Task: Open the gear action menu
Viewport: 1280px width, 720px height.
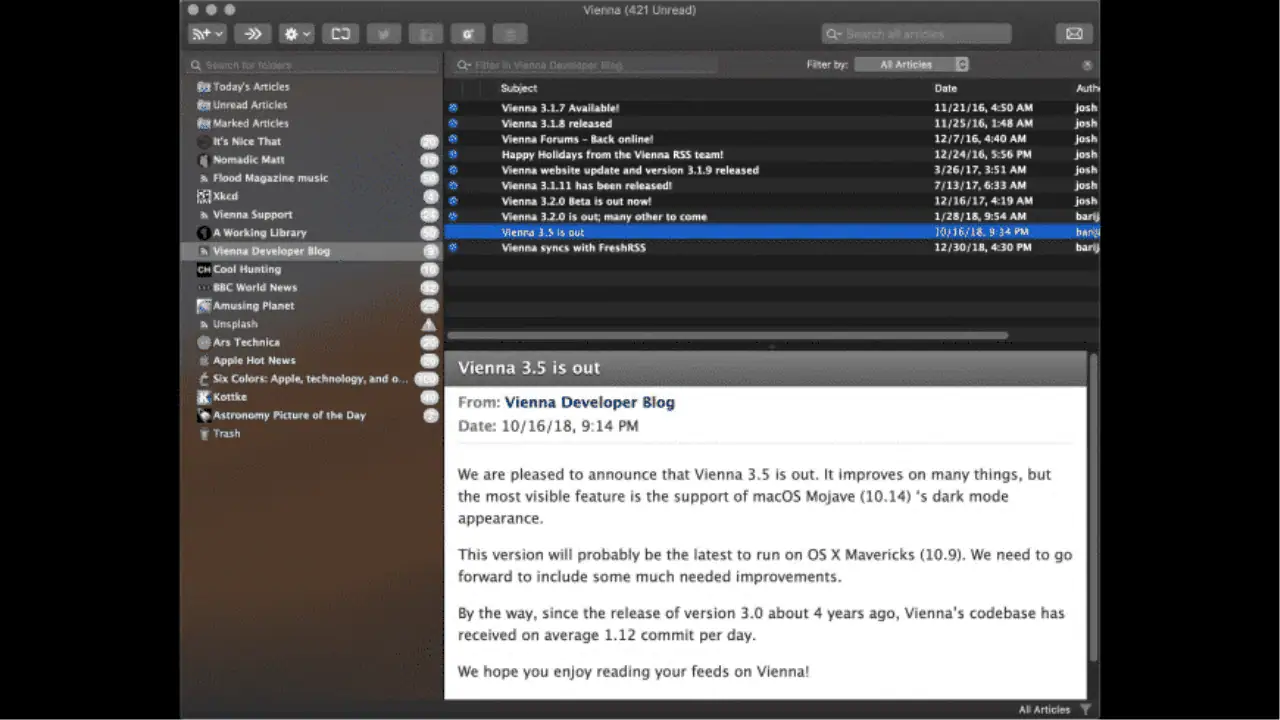Action: coord(297,34)
